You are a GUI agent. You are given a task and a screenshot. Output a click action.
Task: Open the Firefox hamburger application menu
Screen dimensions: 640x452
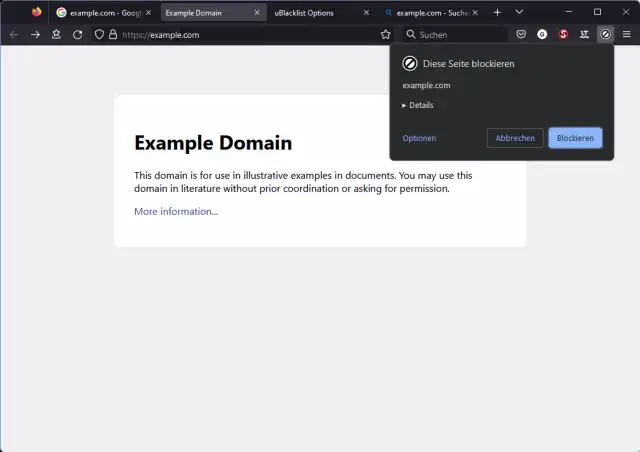pyautogui.click(x=627, y=34)
